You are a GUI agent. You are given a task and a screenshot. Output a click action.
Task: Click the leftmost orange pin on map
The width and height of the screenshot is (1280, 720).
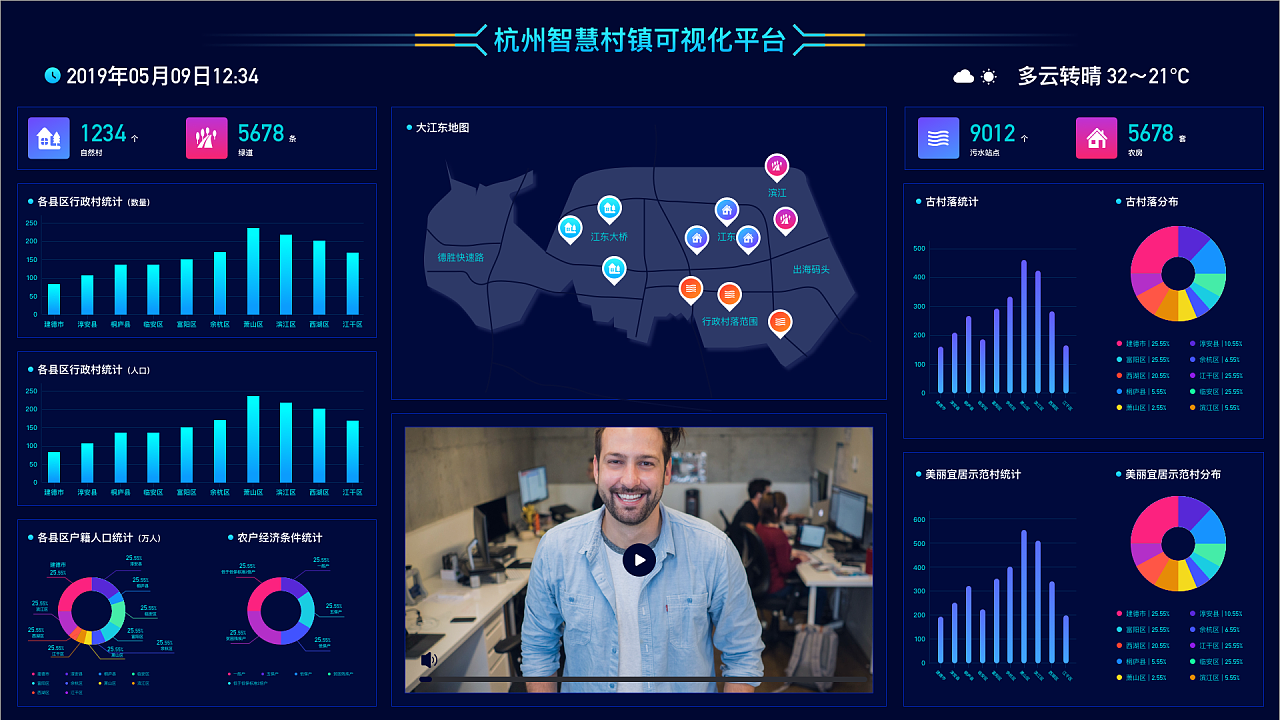pos(690,288)
